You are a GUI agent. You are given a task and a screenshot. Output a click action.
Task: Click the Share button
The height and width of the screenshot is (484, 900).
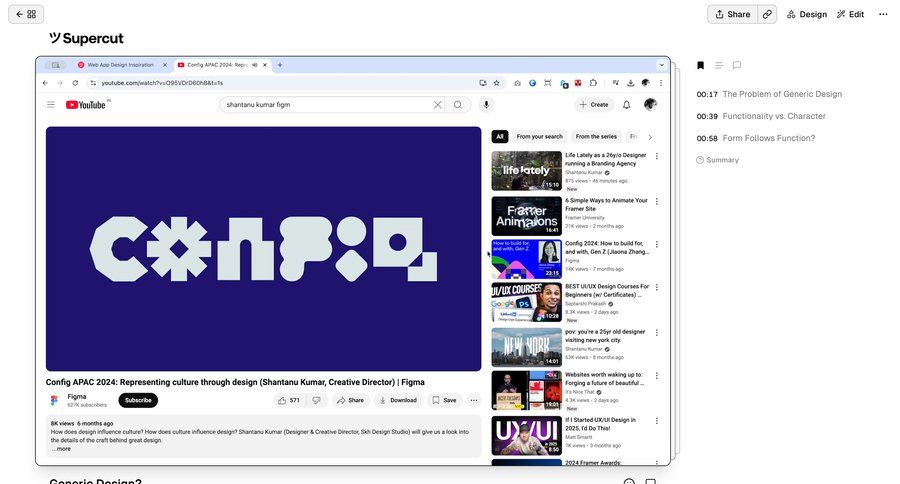point(732,14)
